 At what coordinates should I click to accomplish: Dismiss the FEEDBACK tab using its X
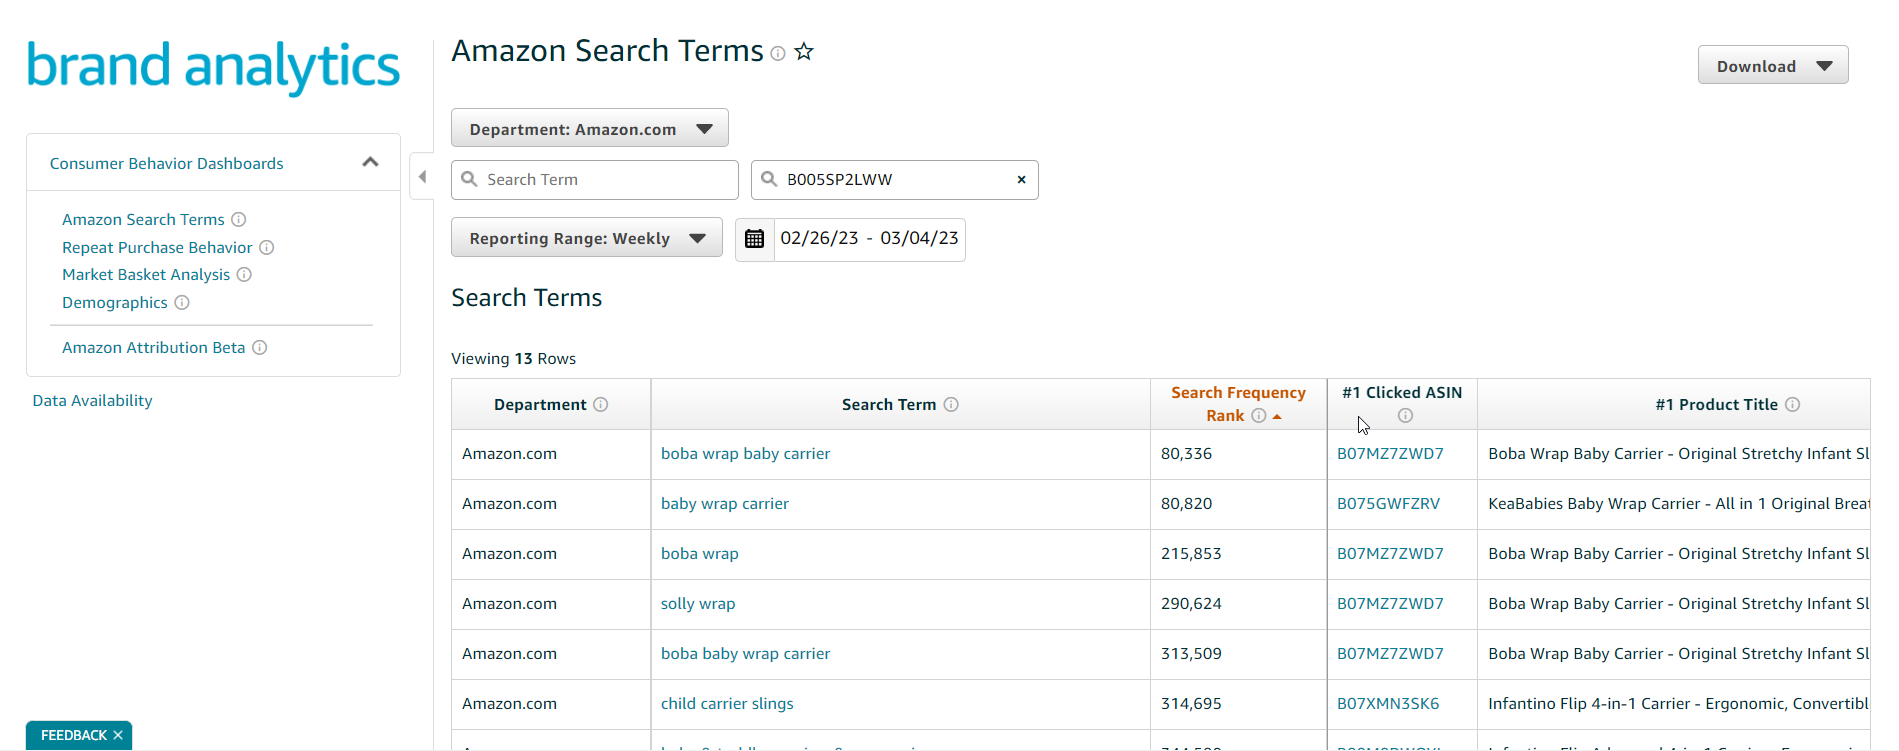point(118,735)
